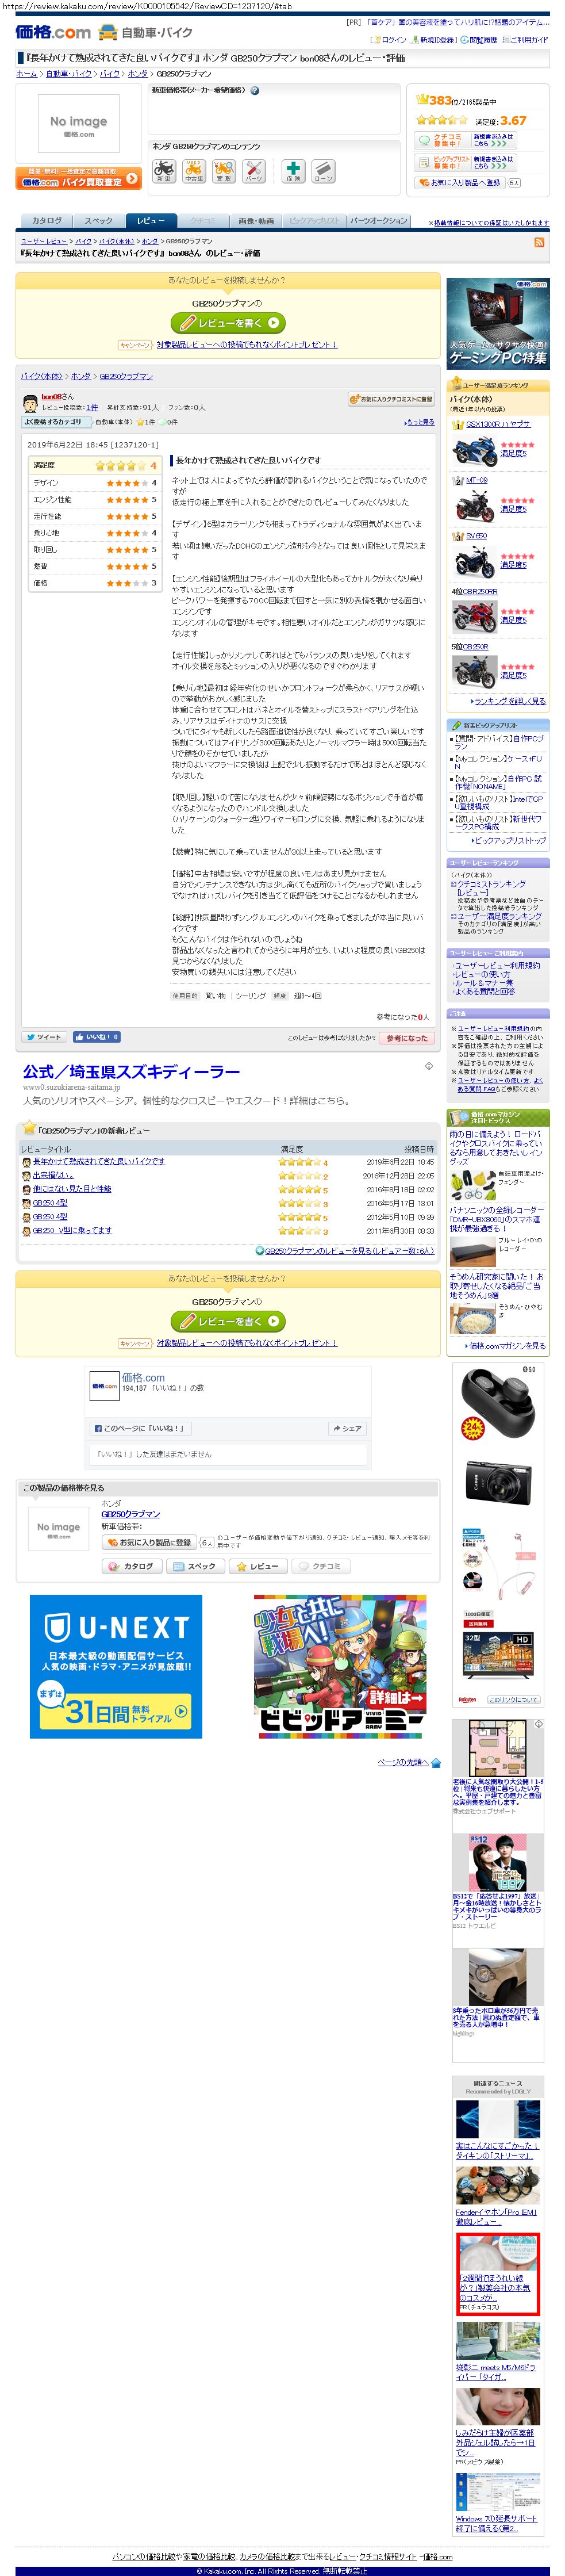Image resolution: width=565 pixels, height=2576 pixels.
Task: Click お気に入り製品に登録 in price-range box
Action: [149, 1543]
